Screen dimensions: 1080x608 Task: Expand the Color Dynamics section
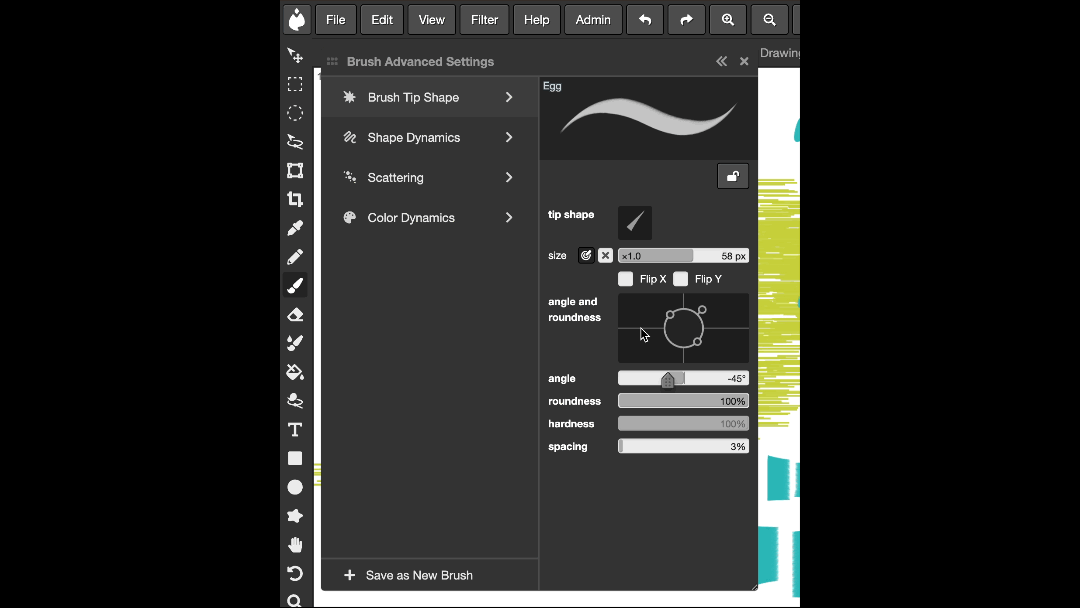coord(429,218)
